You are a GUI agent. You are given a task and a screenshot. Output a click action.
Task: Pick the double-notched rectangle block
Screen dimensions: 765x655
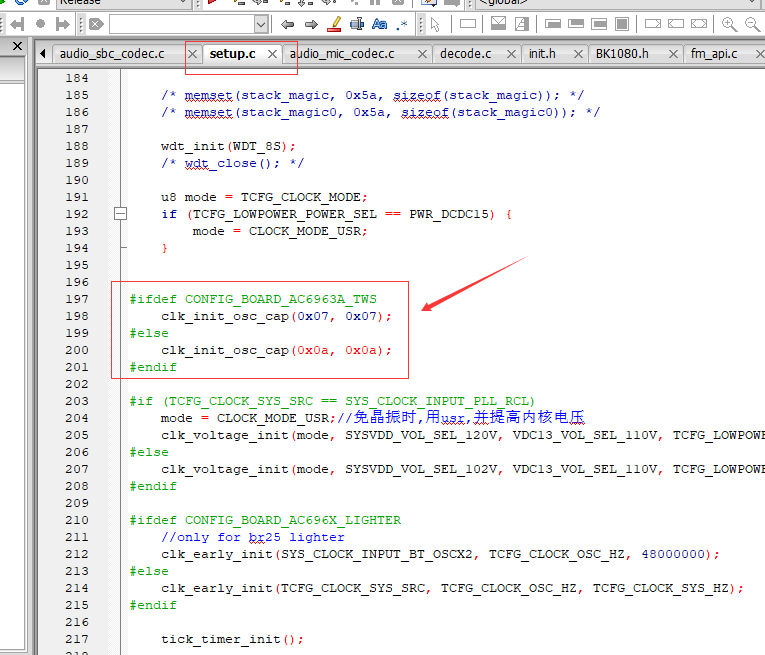point(699,23)
